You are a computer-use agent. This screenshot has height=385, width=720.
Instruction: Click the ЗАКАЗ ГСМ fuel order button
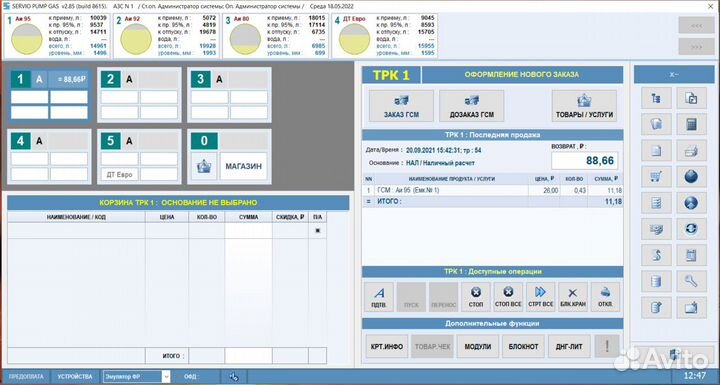401,106
